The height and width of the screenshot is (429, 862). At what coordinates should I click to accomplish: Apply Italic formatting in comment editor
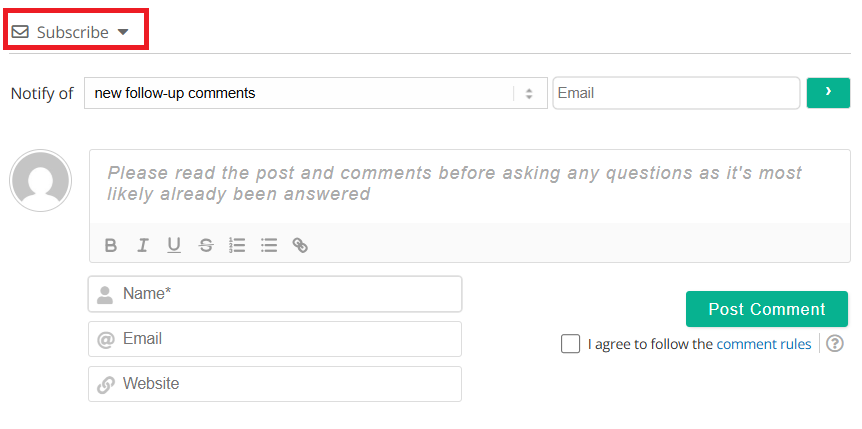(x=142, y=245)
